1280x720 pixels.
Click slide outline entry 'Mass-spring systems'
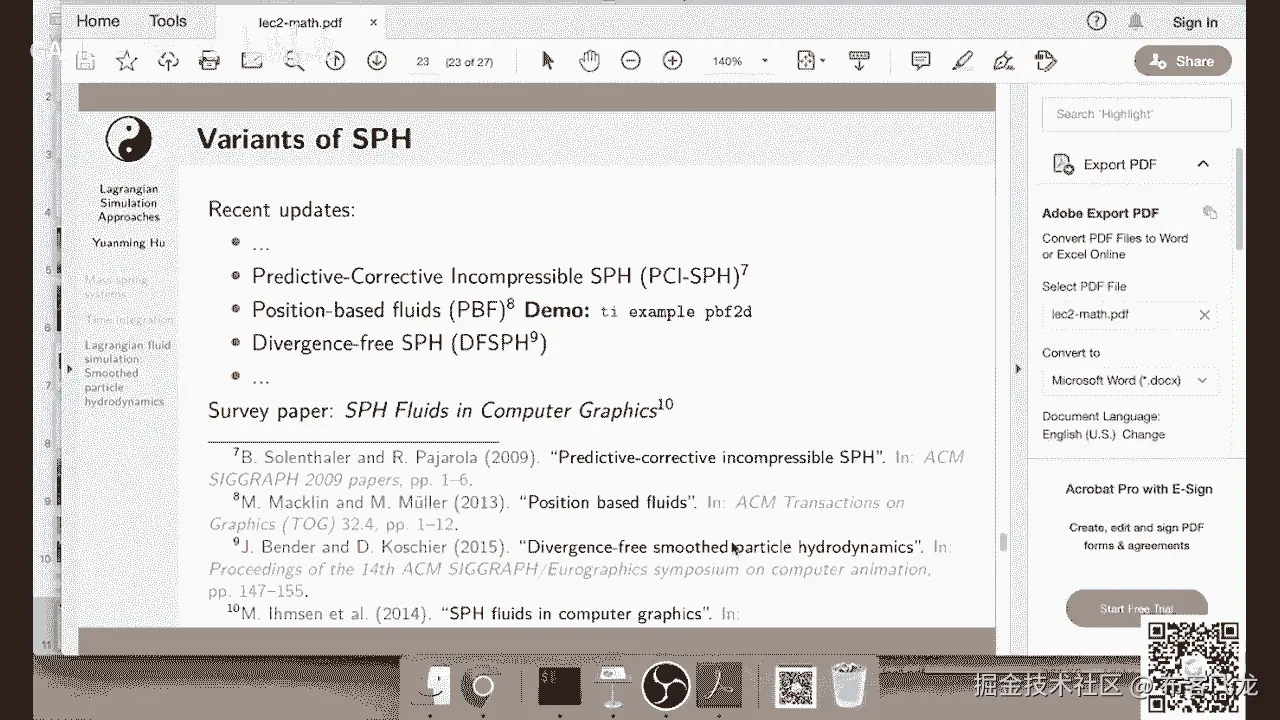(x=116, y=287)
